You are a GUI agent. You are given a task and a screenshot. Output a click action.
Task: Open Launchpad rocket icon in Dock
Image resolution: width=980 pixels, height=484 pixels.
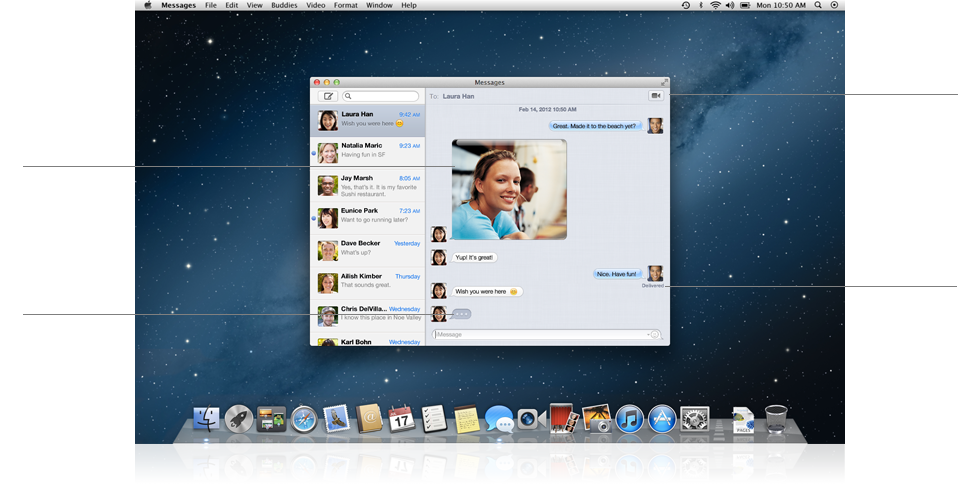pos(238,419)
